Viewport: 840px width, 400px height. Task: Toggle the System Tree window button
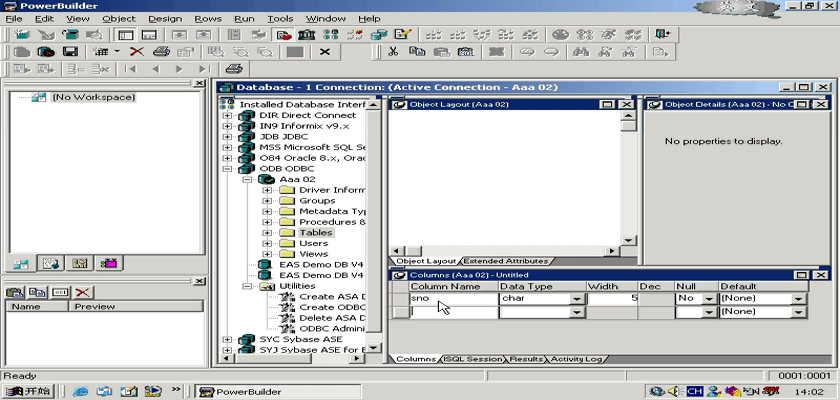pos(126,35)
